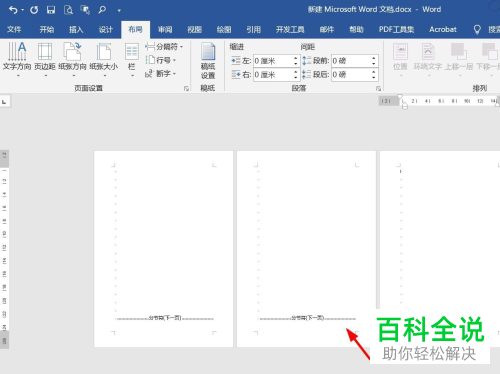This screenshot has width=500, height=374.
Task: Switch to the 插入 tab
Action: point(76,30)
